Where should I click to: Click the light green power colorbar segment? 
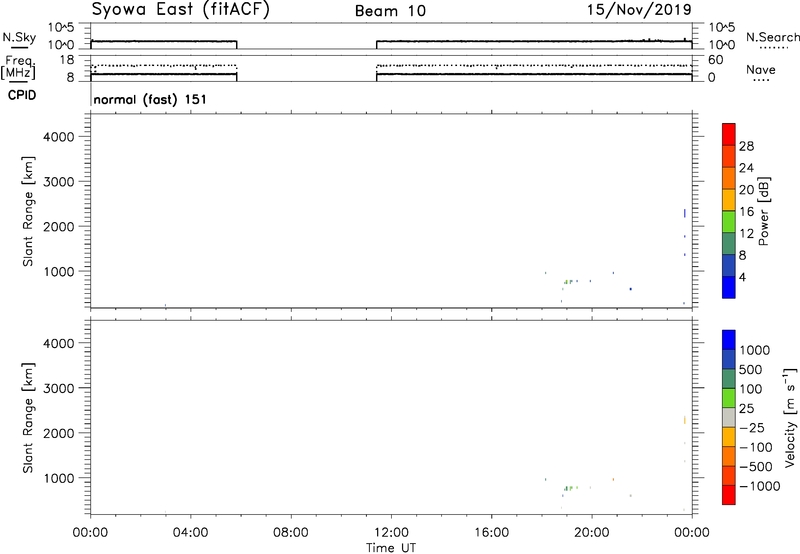[729, 222]
